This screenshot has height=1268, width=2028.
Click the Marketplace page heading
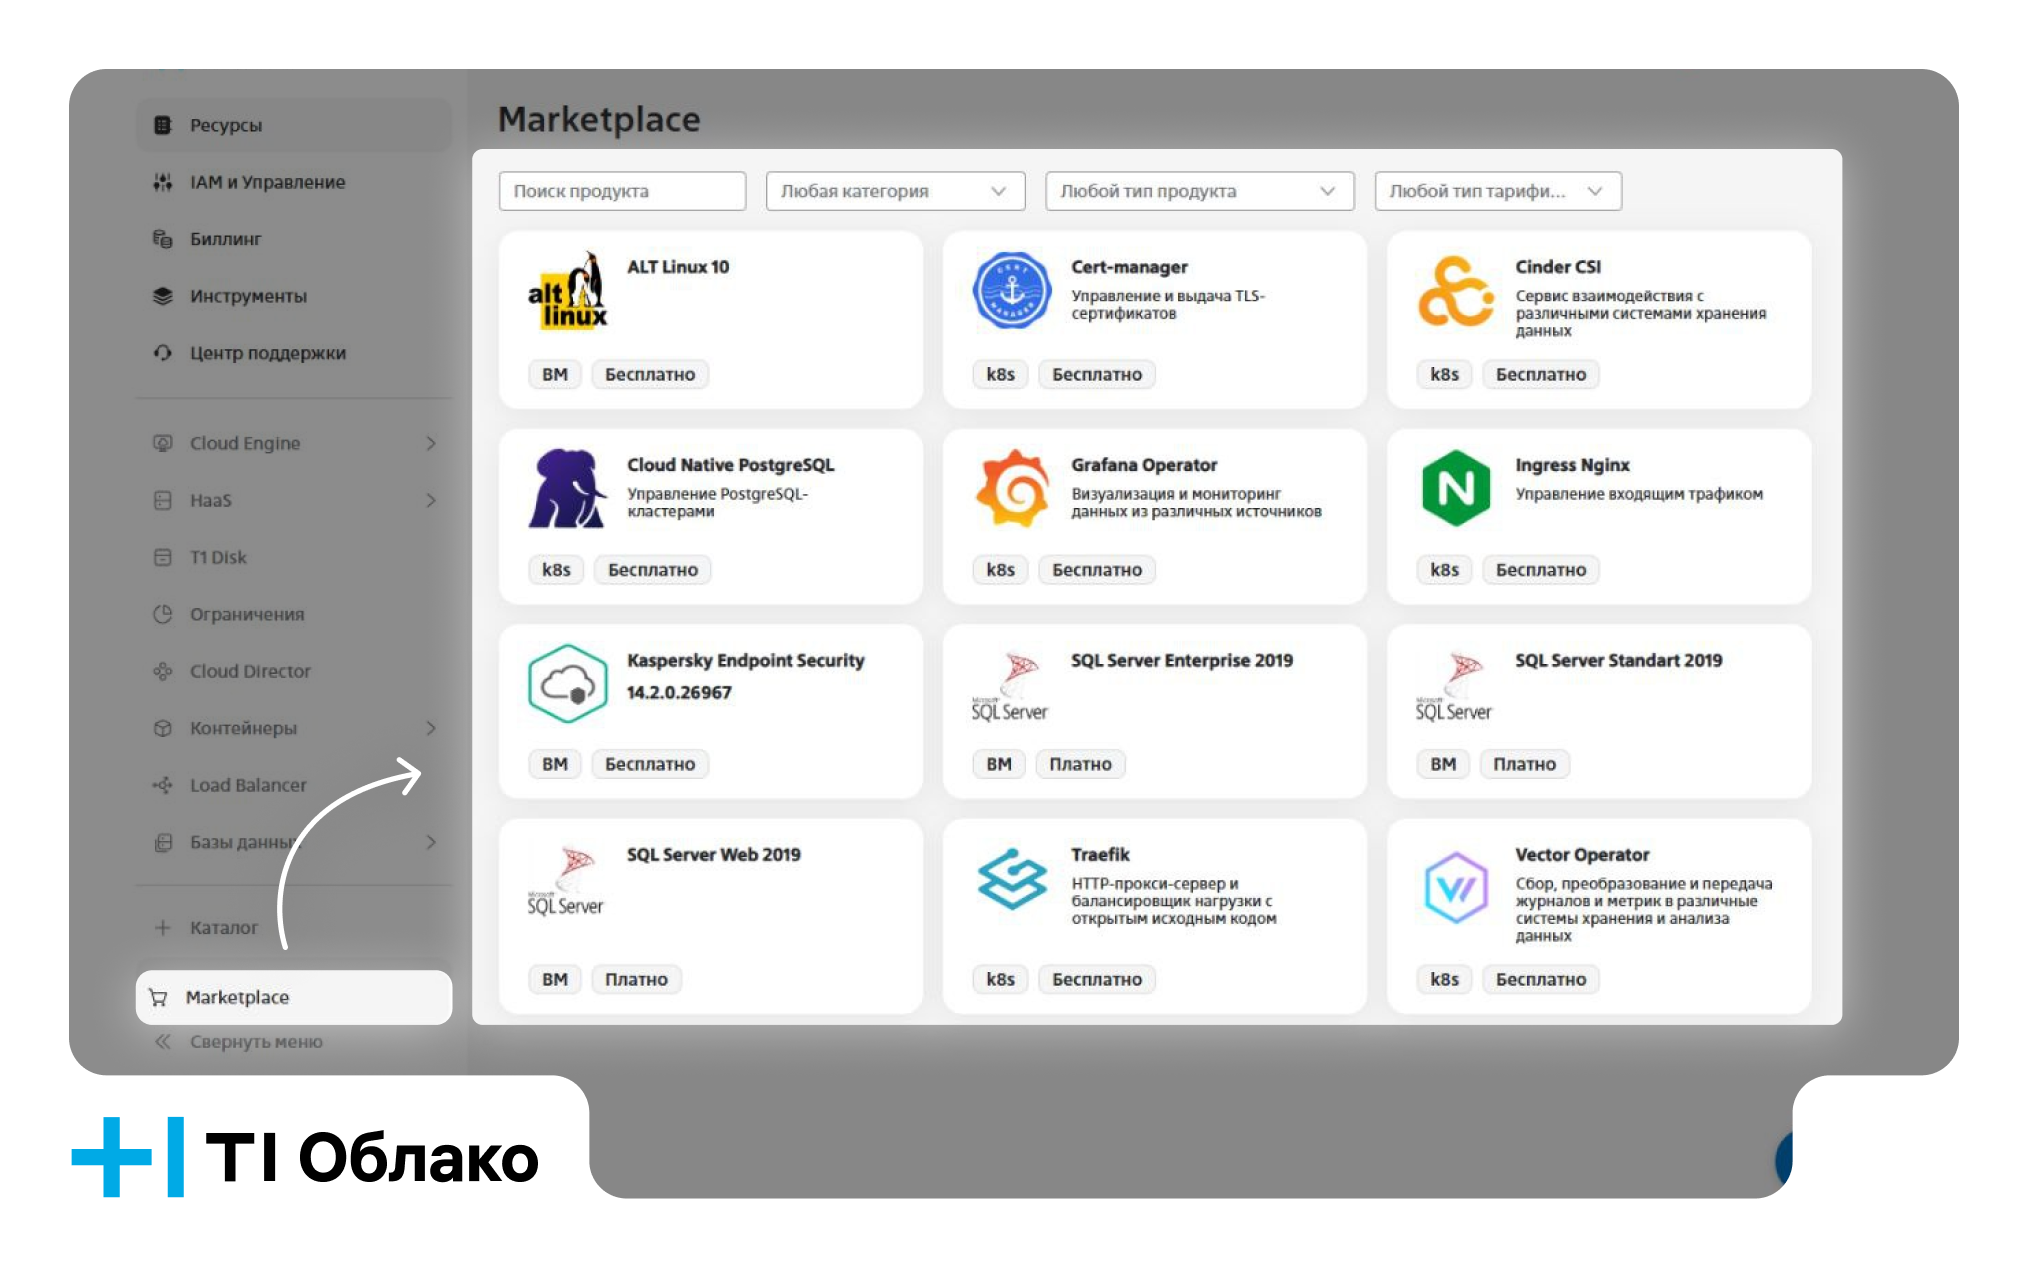[x=599, y=119]
